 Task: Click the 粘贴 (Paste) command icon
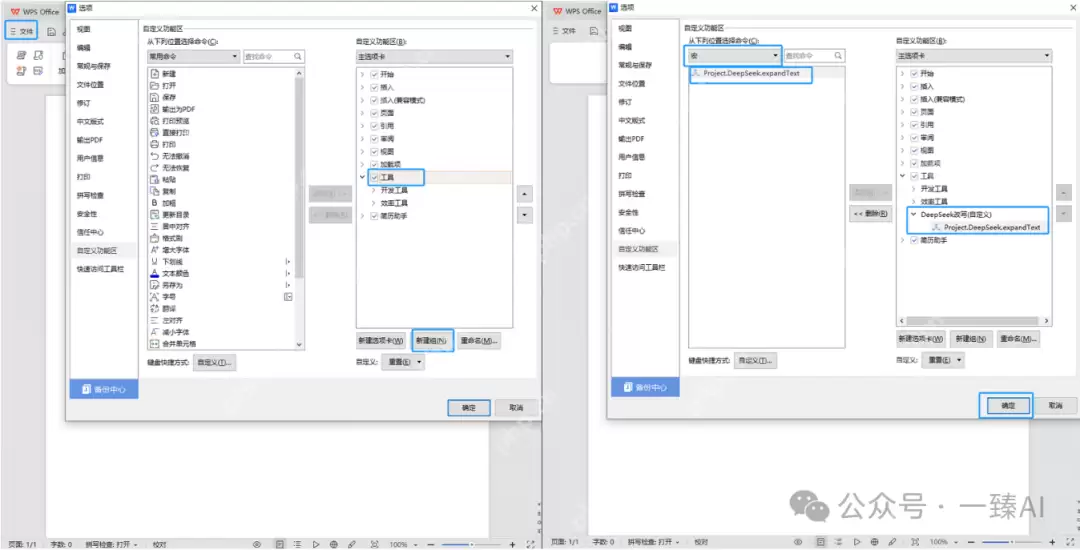coord(154,179)
